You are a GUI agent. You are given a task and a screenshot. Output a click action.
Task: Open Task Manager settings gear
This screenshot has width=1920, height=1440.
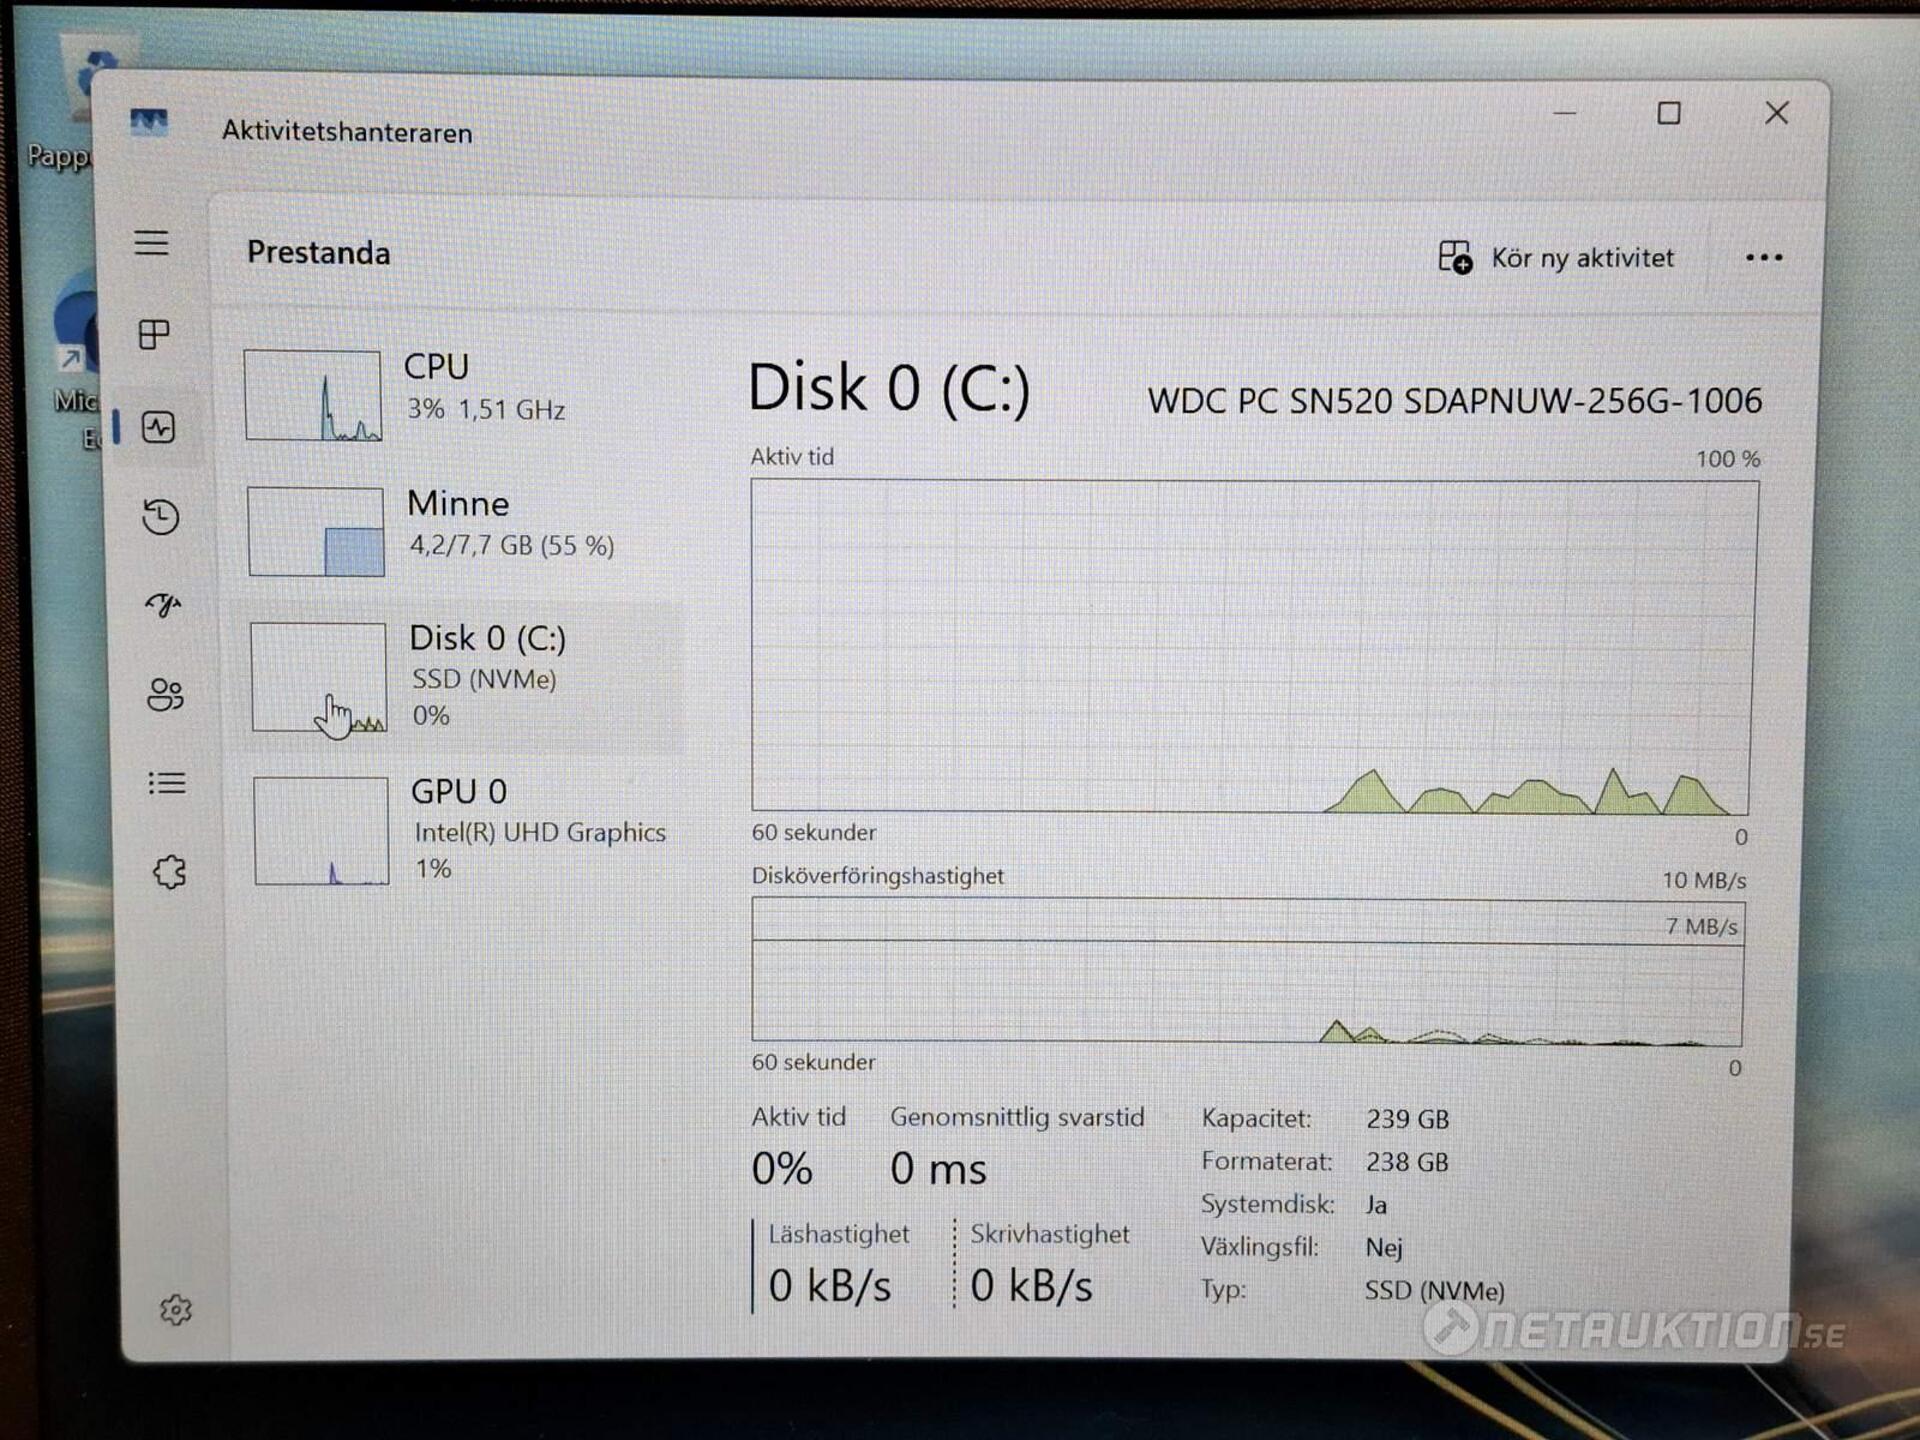(176, 1309)
